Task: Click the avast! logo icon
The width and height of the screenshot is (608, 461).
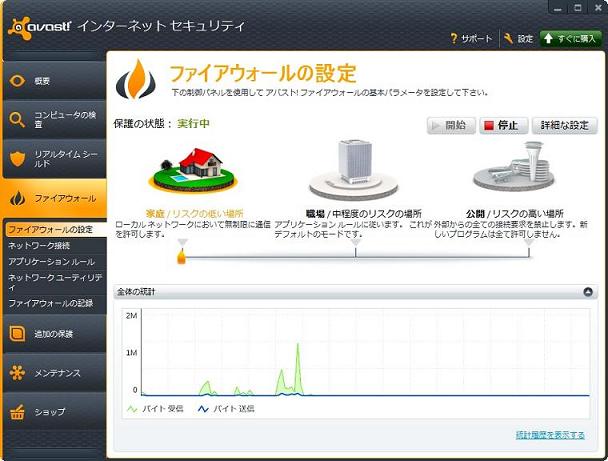Action: (19, 28)
